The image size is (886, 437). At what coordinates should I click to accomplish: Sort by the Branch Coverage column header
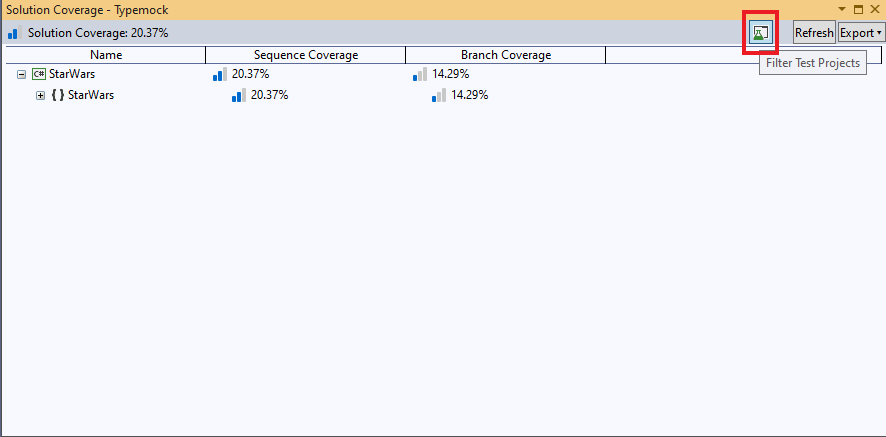[x=505, y=55]
